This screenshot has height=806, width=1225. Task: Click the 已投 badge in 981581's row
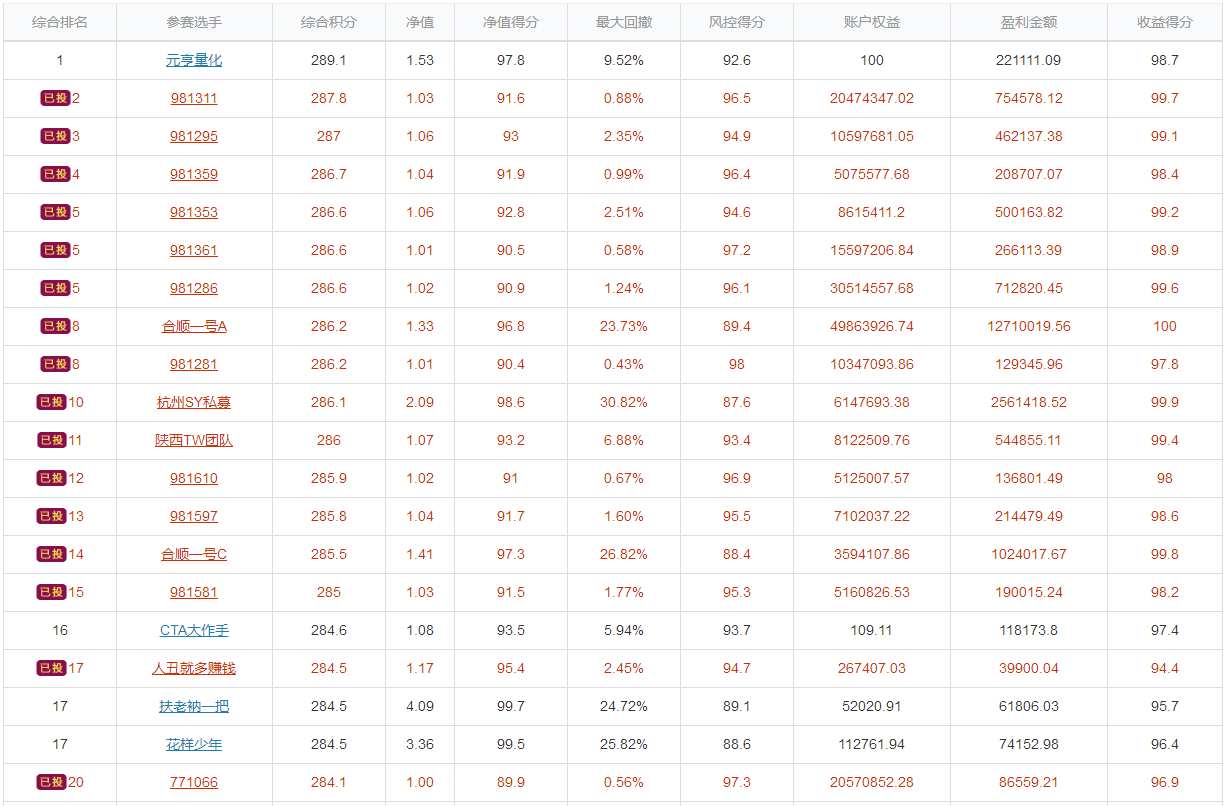pyautogui.click(x=51, y=592)
